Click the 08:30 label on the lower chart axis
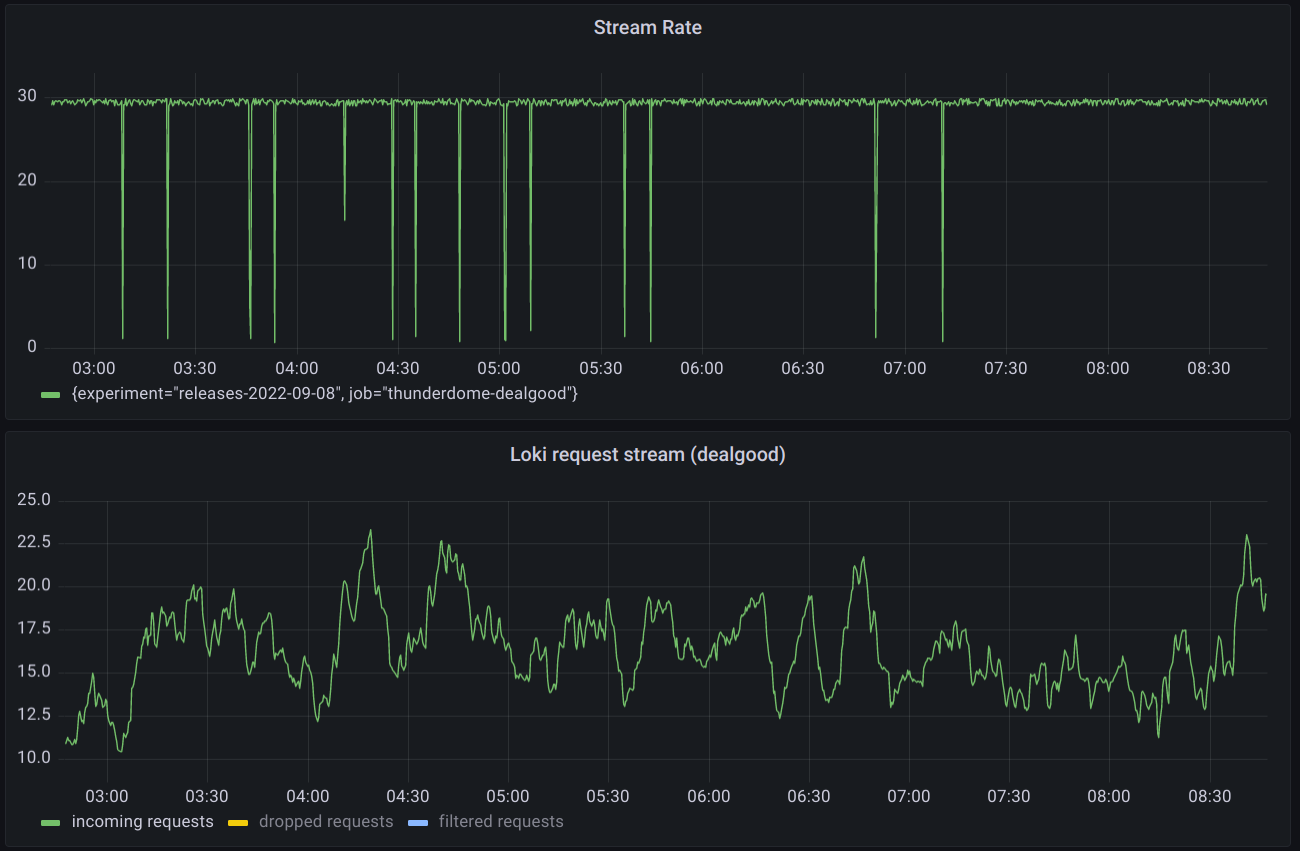The image size is (1300, 851). coord(1210,796)
